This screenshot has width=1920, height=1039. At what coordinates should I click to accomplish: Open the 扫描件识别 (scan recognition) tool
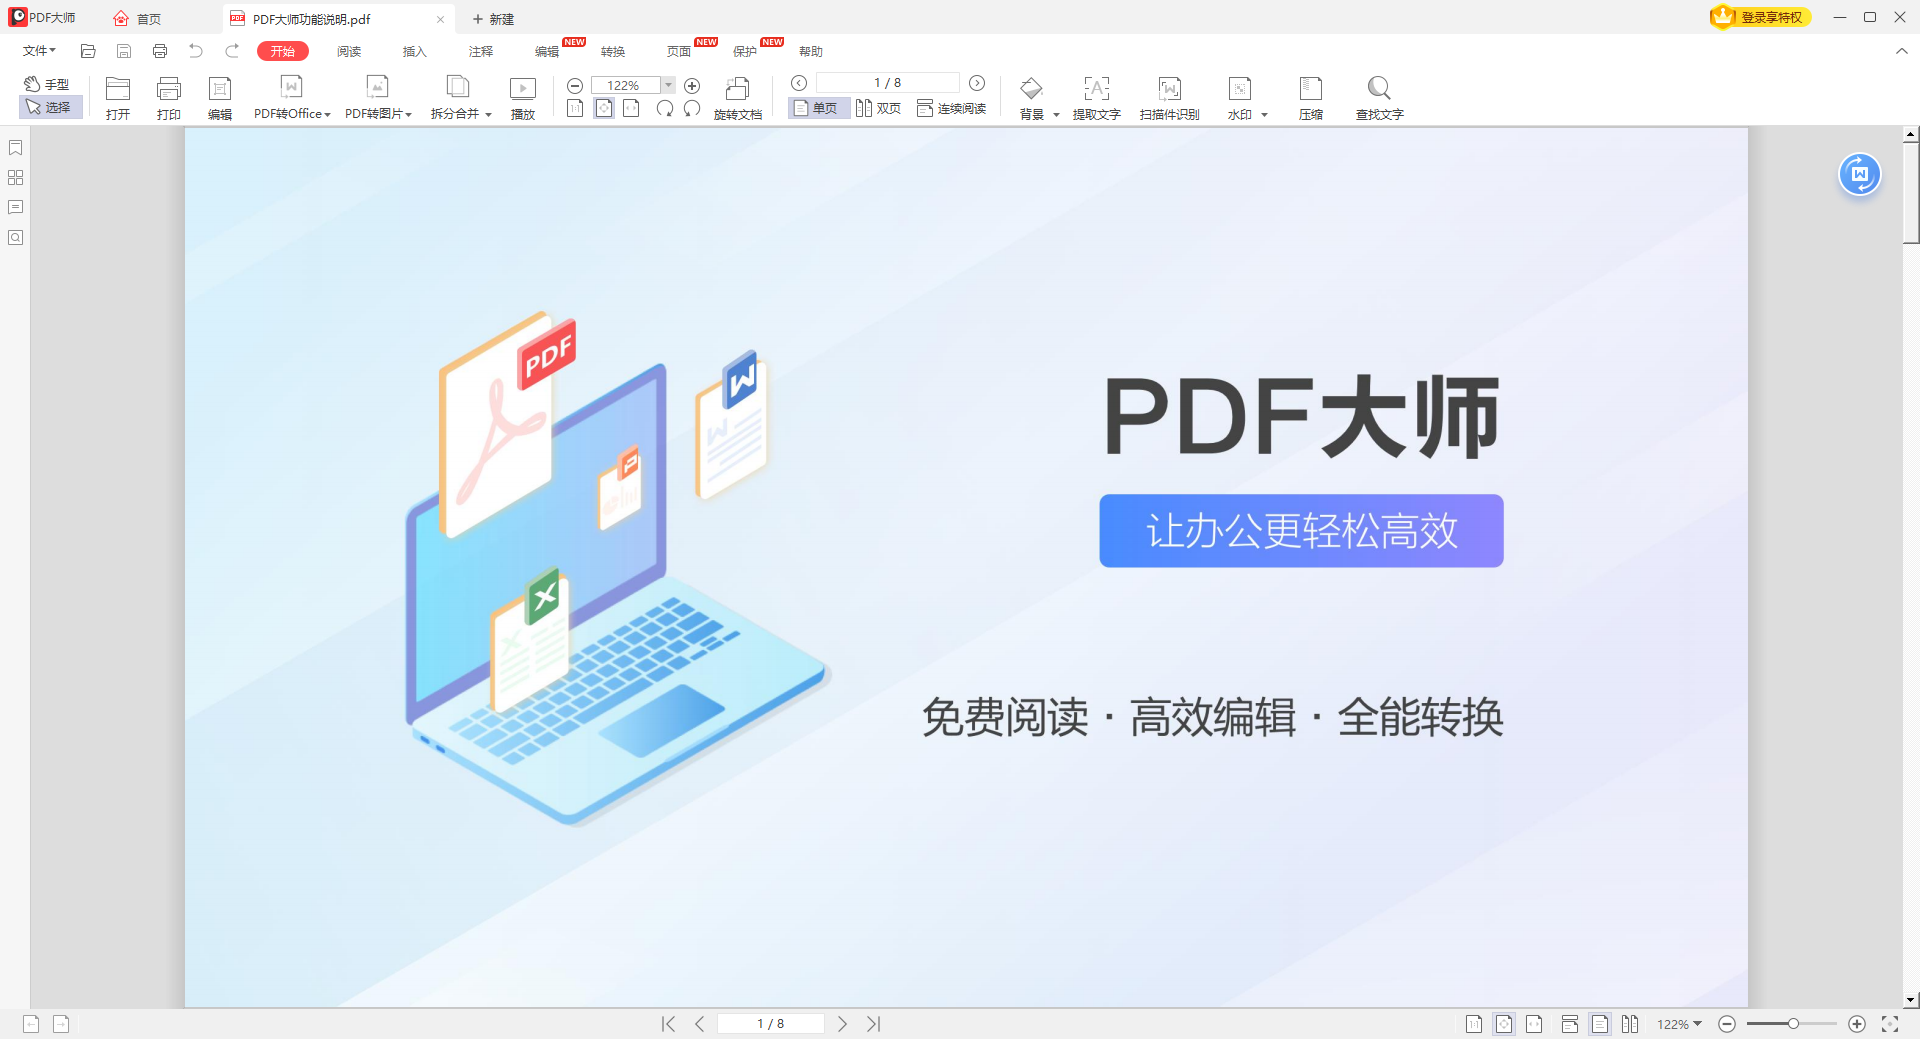[x=1168, y=97]
